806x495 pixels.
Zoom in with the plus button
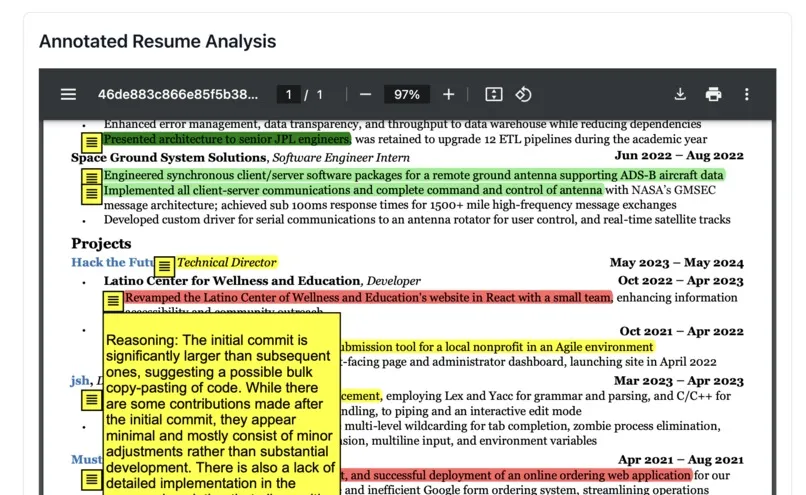click(448, 95)
